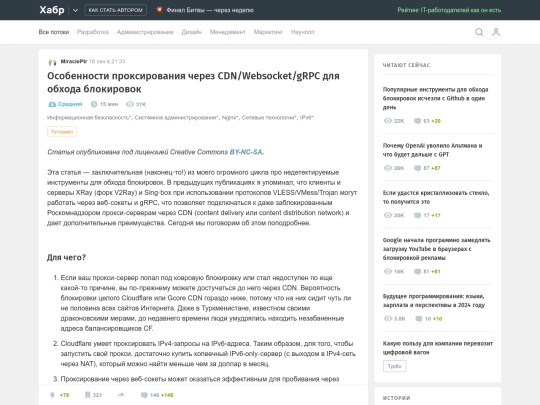Click the ИСТОРИИ sidebar heading
The width and height of the screenshot is (540, 405).
pos(396,398)
